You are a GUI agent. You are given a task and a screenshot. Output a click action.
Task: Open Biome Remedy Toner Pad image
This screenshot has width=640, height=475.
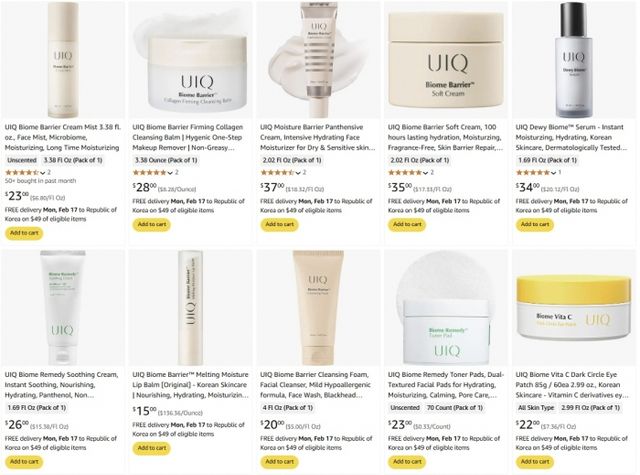click(446, 308)
